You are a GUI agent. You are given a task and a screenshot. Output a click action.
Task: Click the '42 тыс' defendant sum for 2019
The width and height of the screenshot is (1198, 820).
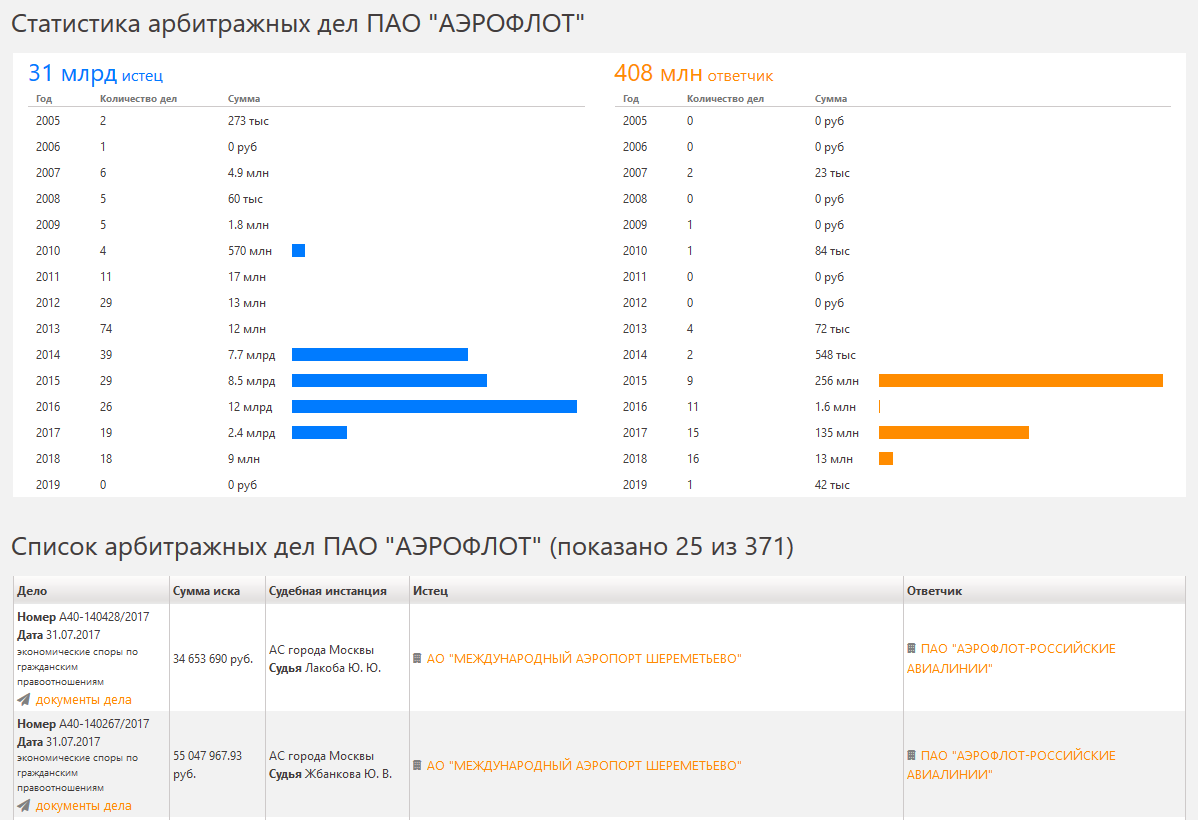coord(832,485)
